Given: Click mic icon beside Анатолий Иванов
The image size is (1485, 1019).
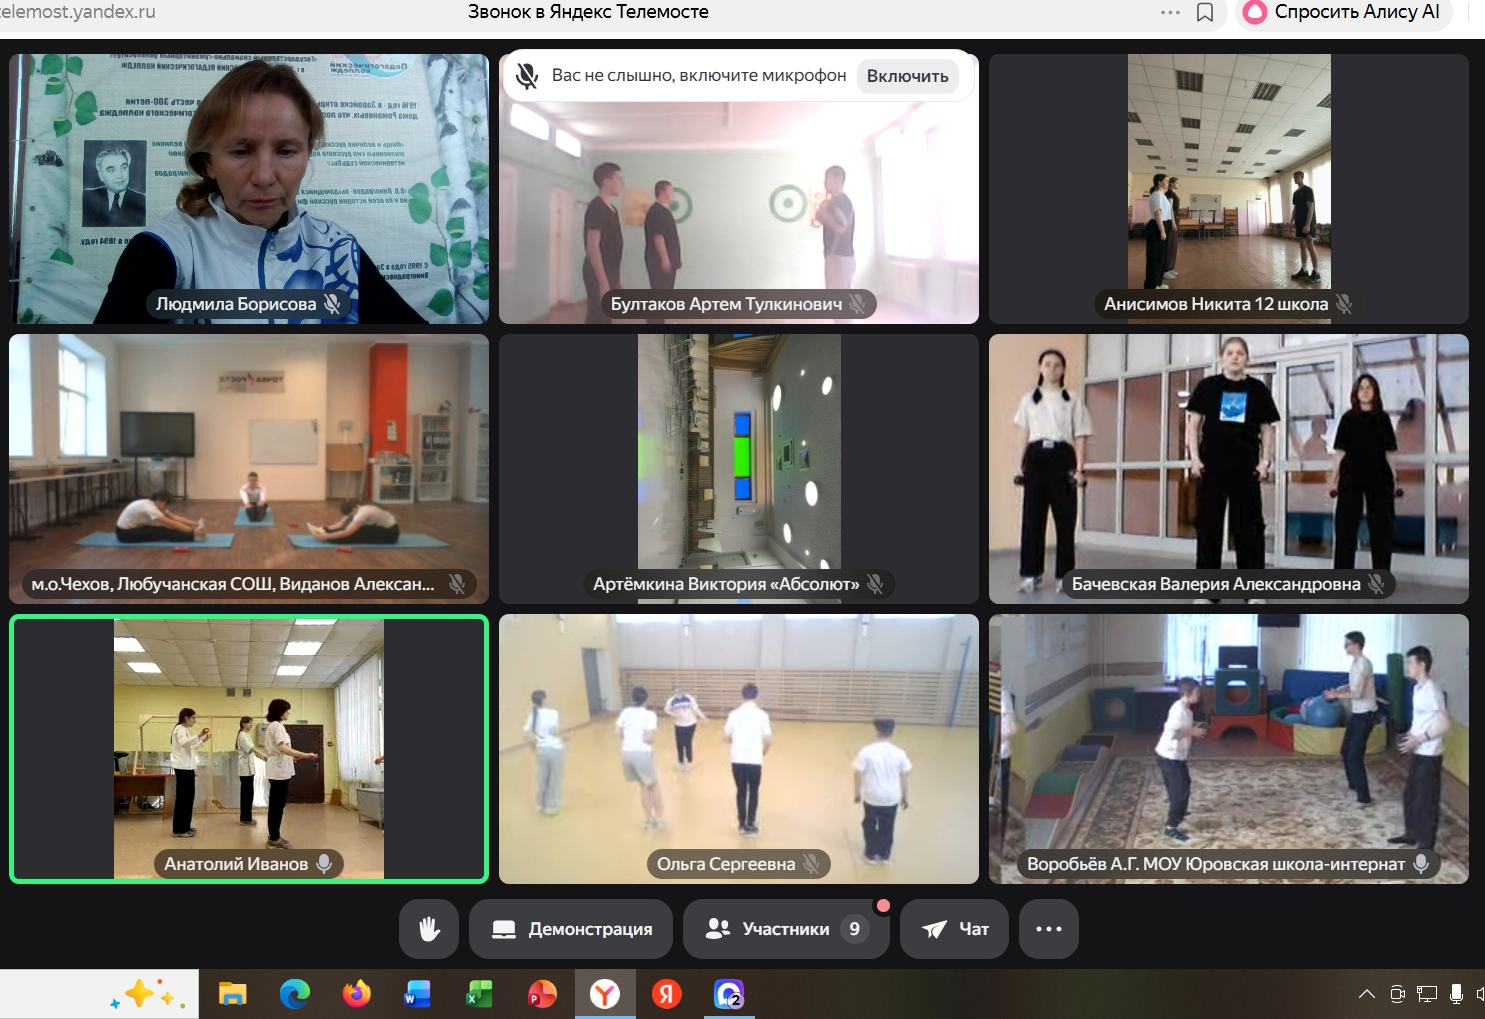Looking at the screenshot, I should [x=324, y=864].
